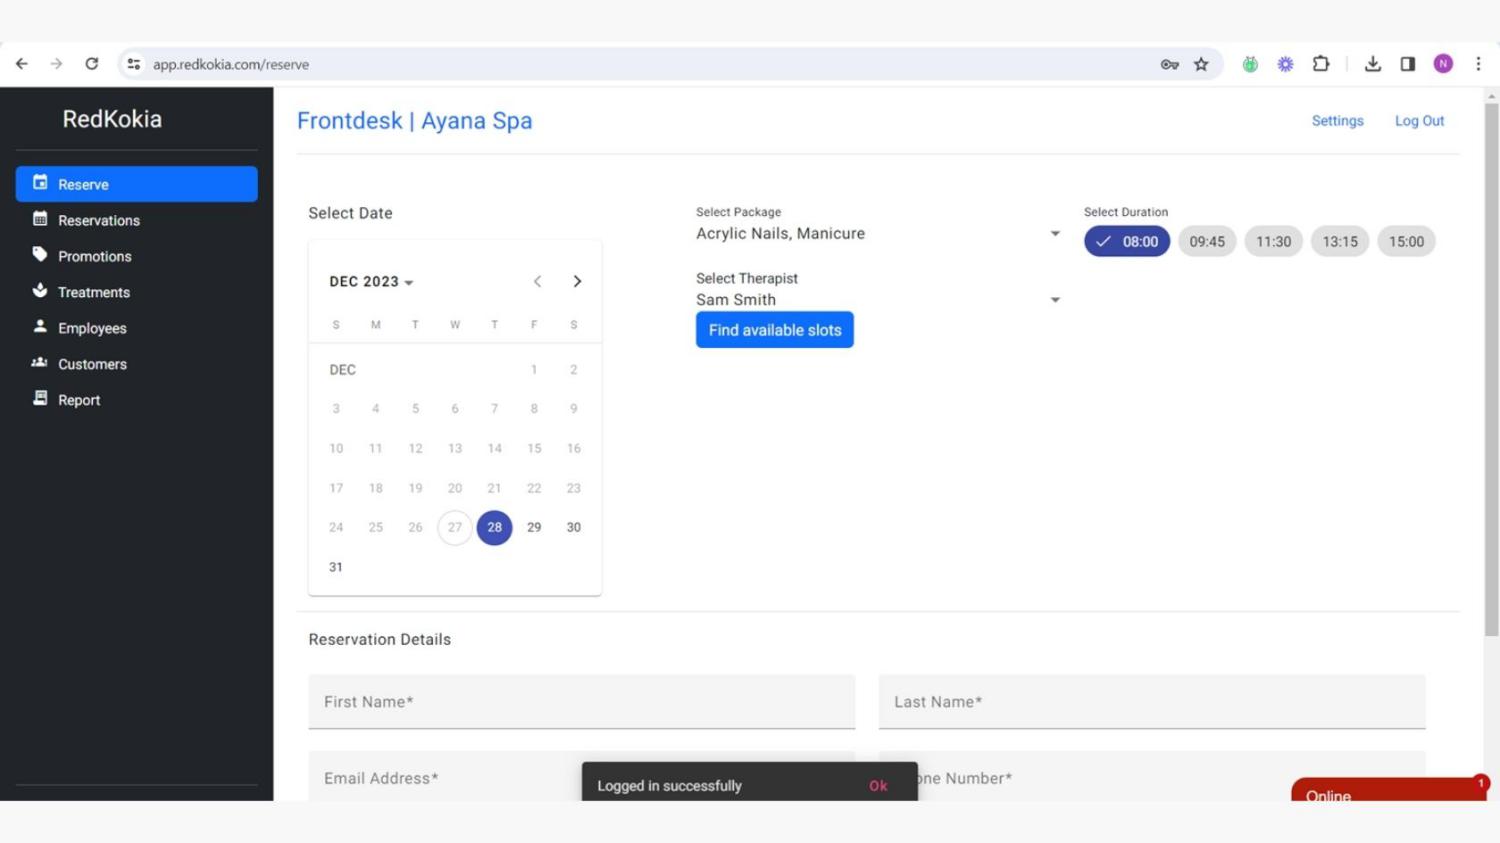Select the 11:30 time slot chip

pos(1273,241)
